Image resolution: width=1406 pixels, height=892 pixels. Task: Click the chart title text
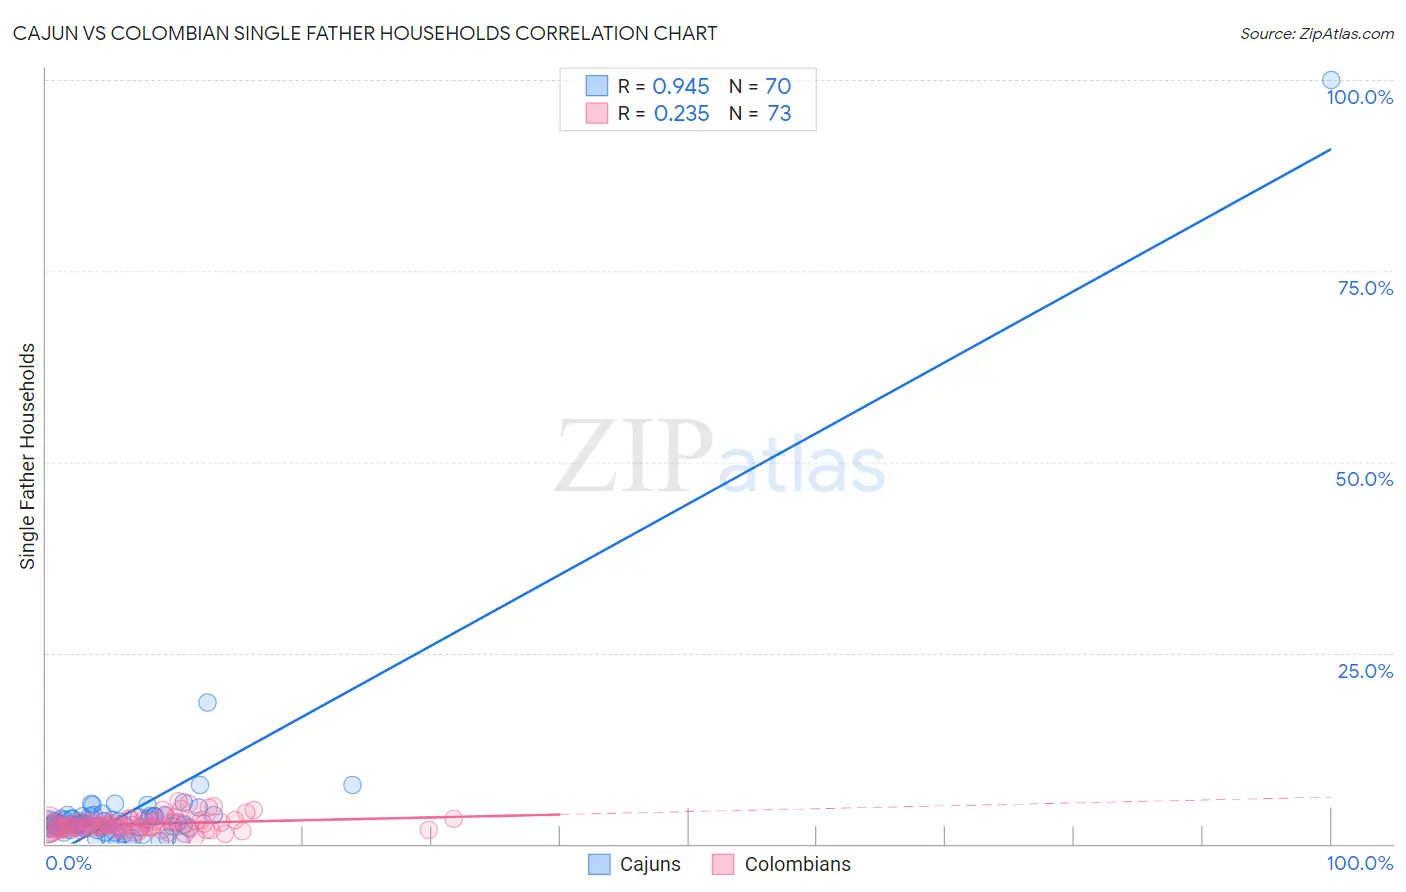365,33
